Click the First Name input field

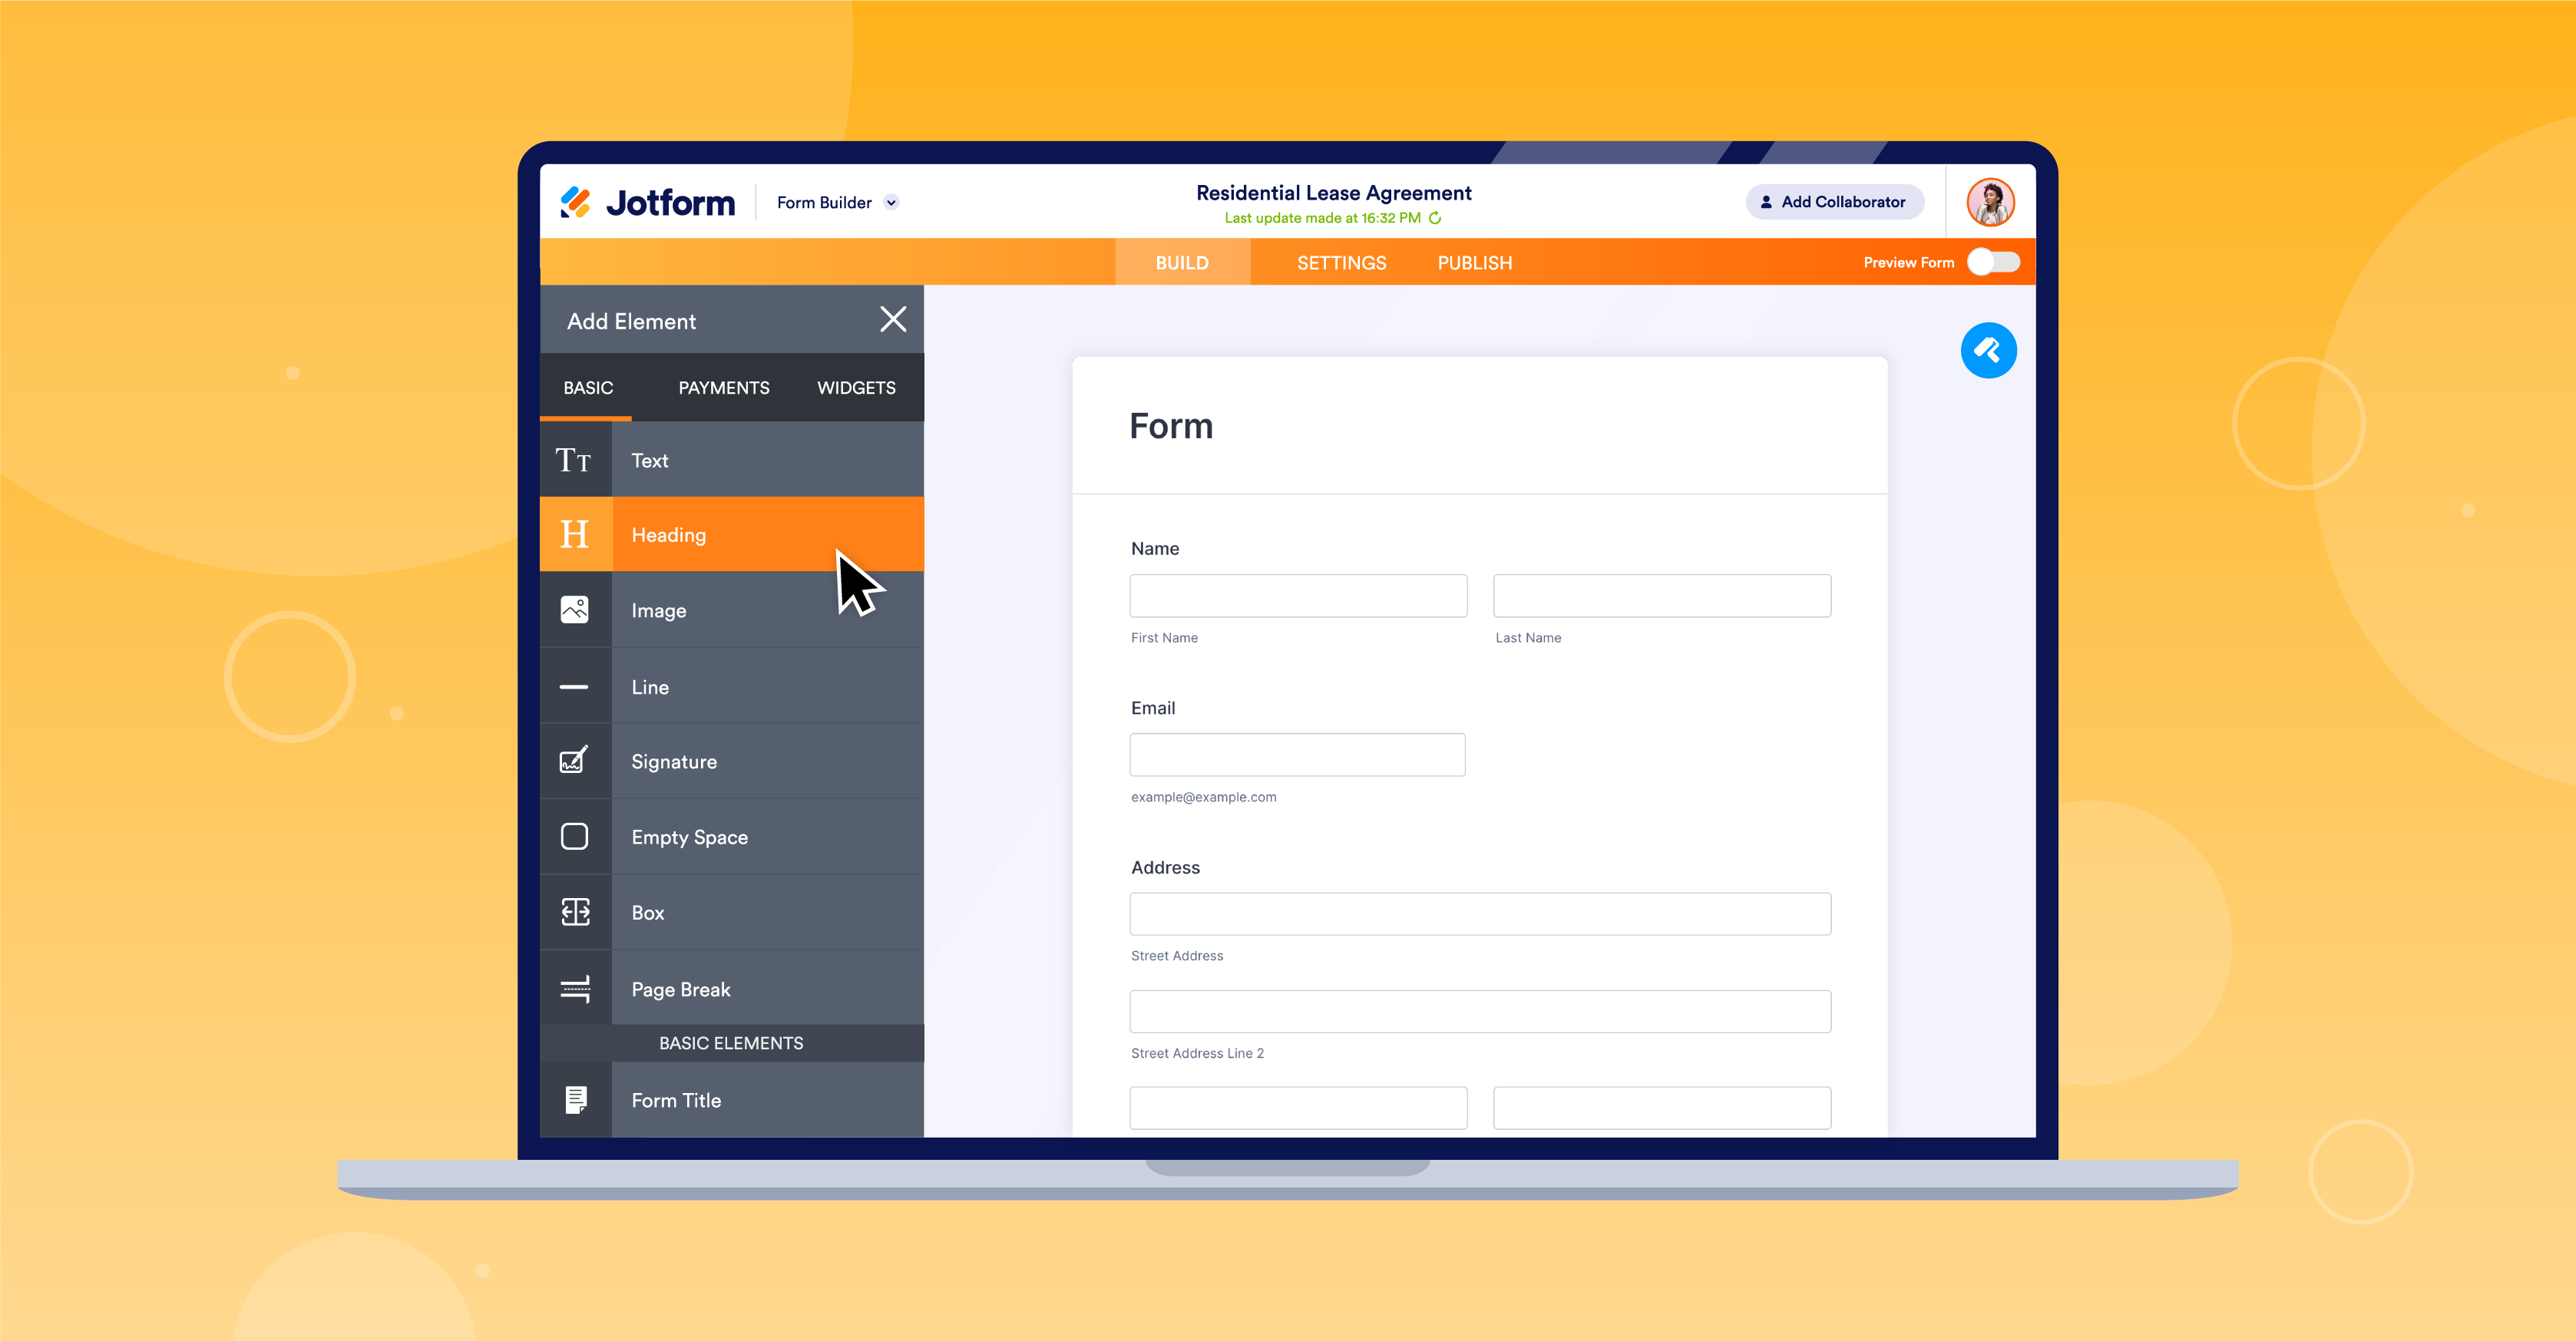tap(1297, 595)
